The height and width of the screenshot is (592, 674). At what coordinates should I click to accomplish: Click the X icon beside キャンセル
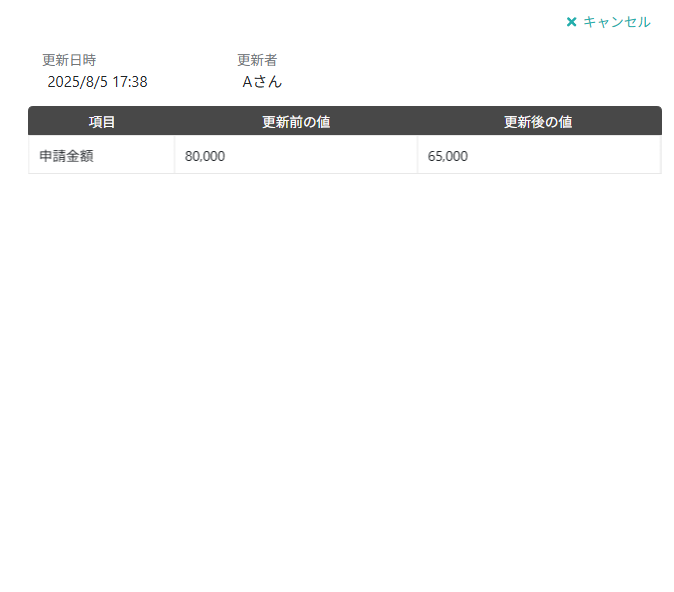pos(571,22)
